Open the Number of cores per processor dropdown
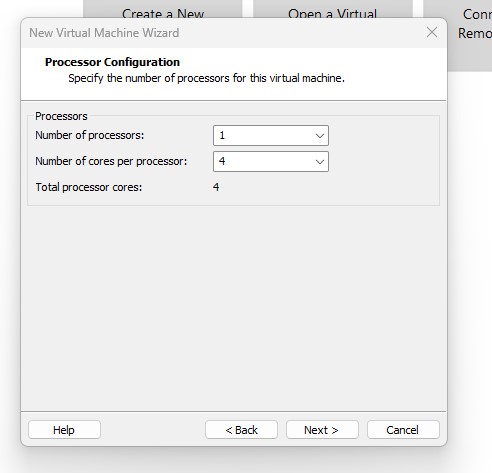The height and width of the screenshot is (473, 492). coord(271,162)
